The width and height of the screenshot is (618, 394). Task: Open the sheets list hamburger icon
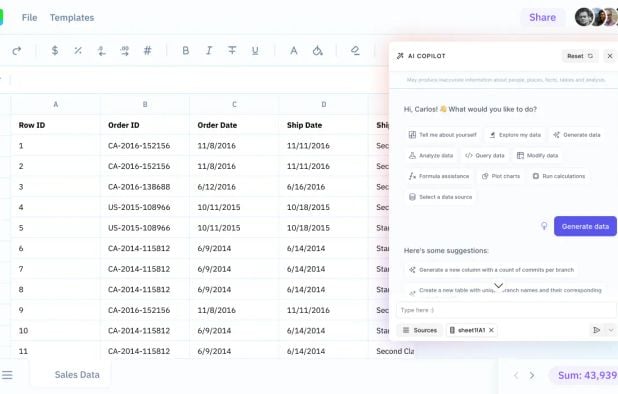tap(7, 375)
